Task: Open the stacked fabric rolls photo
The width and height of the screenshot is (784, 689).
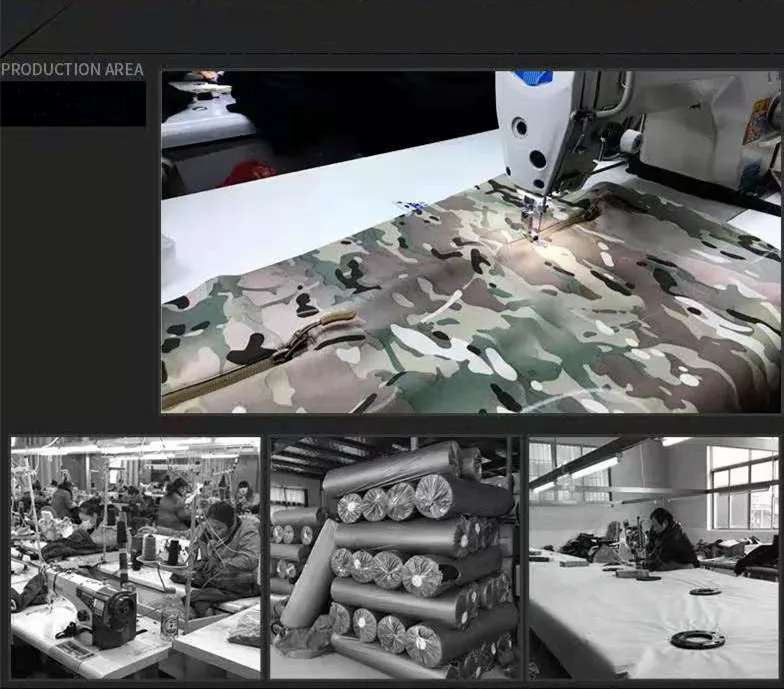Action: [x=394, y=558]
